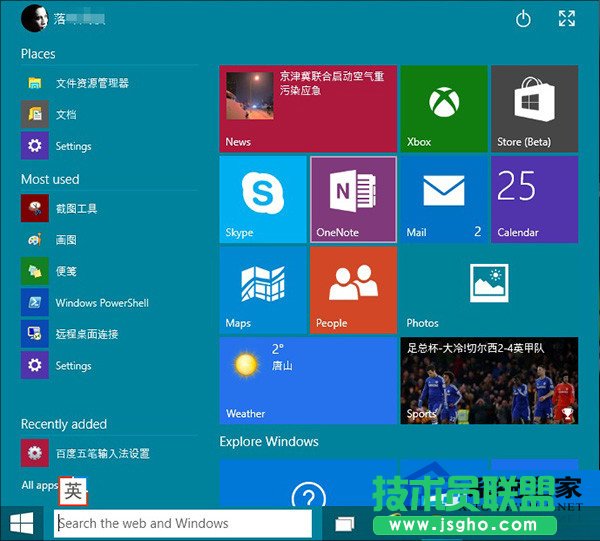Open 文件资源管理器 under Places
The image size is (600, 541).
[x=109, y=83]
